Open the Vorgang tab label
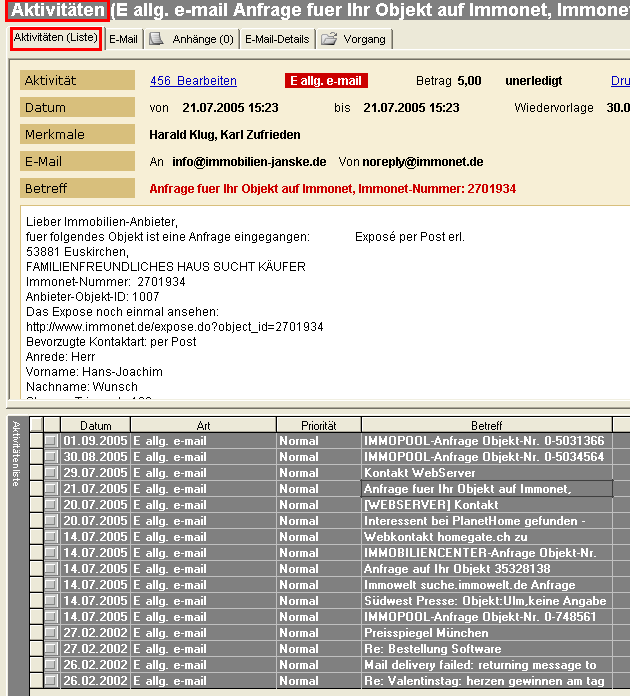 pos(364,40)
